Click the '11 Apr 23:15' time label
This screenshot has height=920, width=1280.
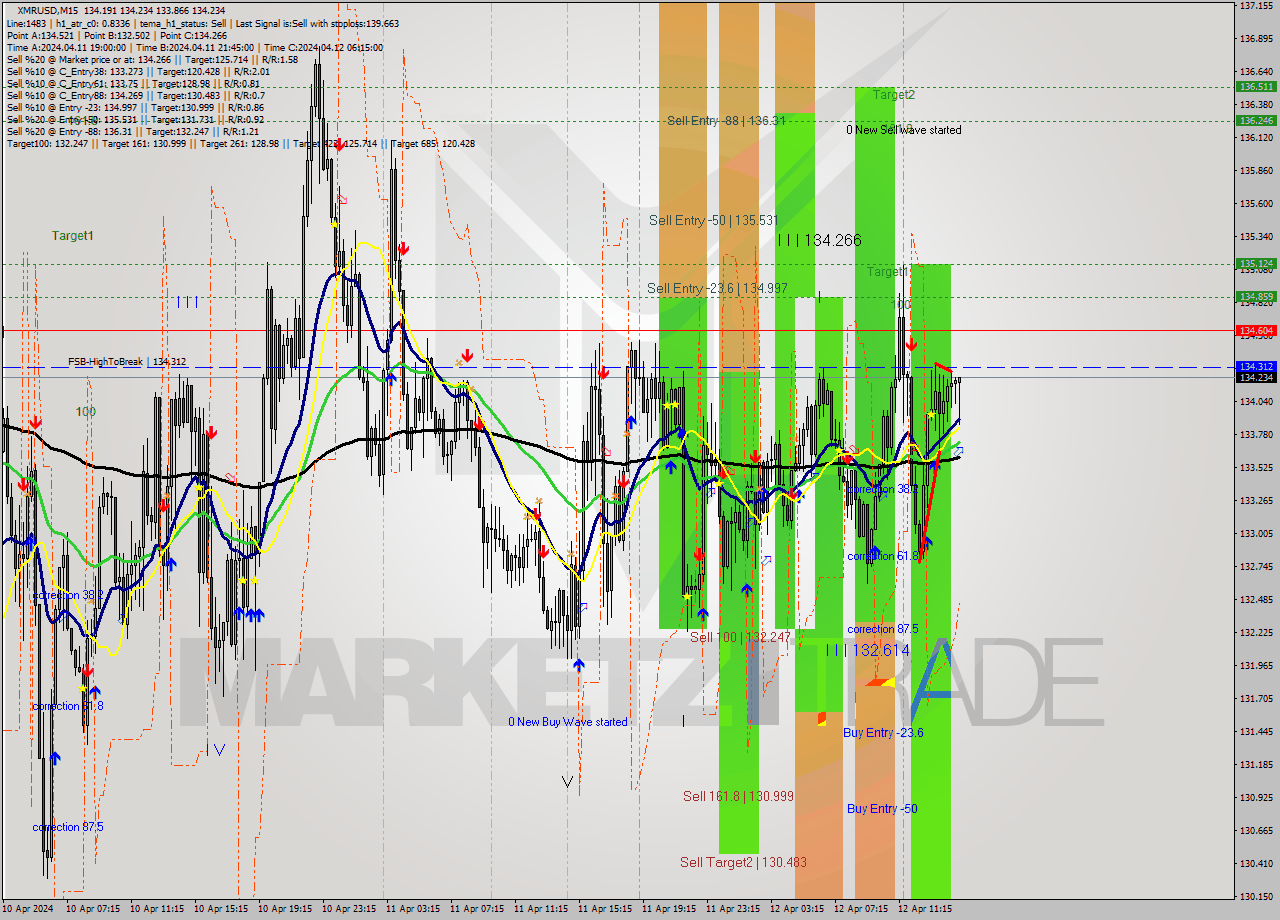[x=733, y=909]
